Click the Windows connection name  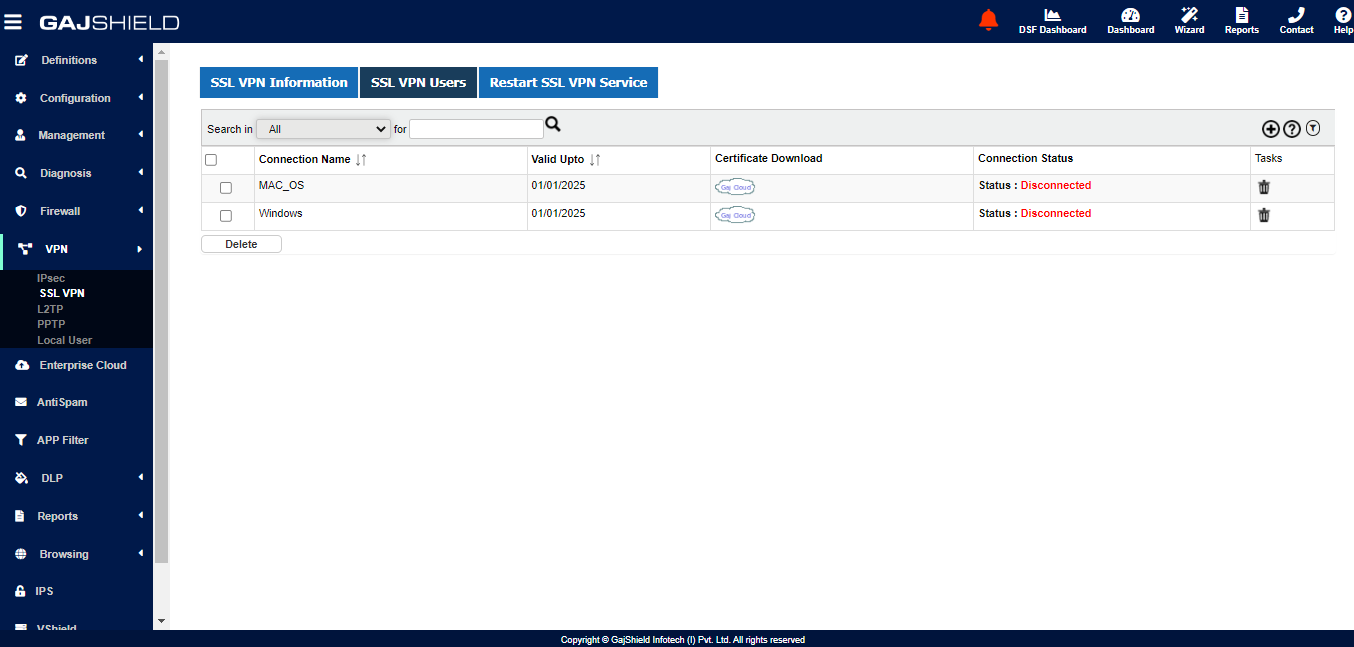[281, 213]
